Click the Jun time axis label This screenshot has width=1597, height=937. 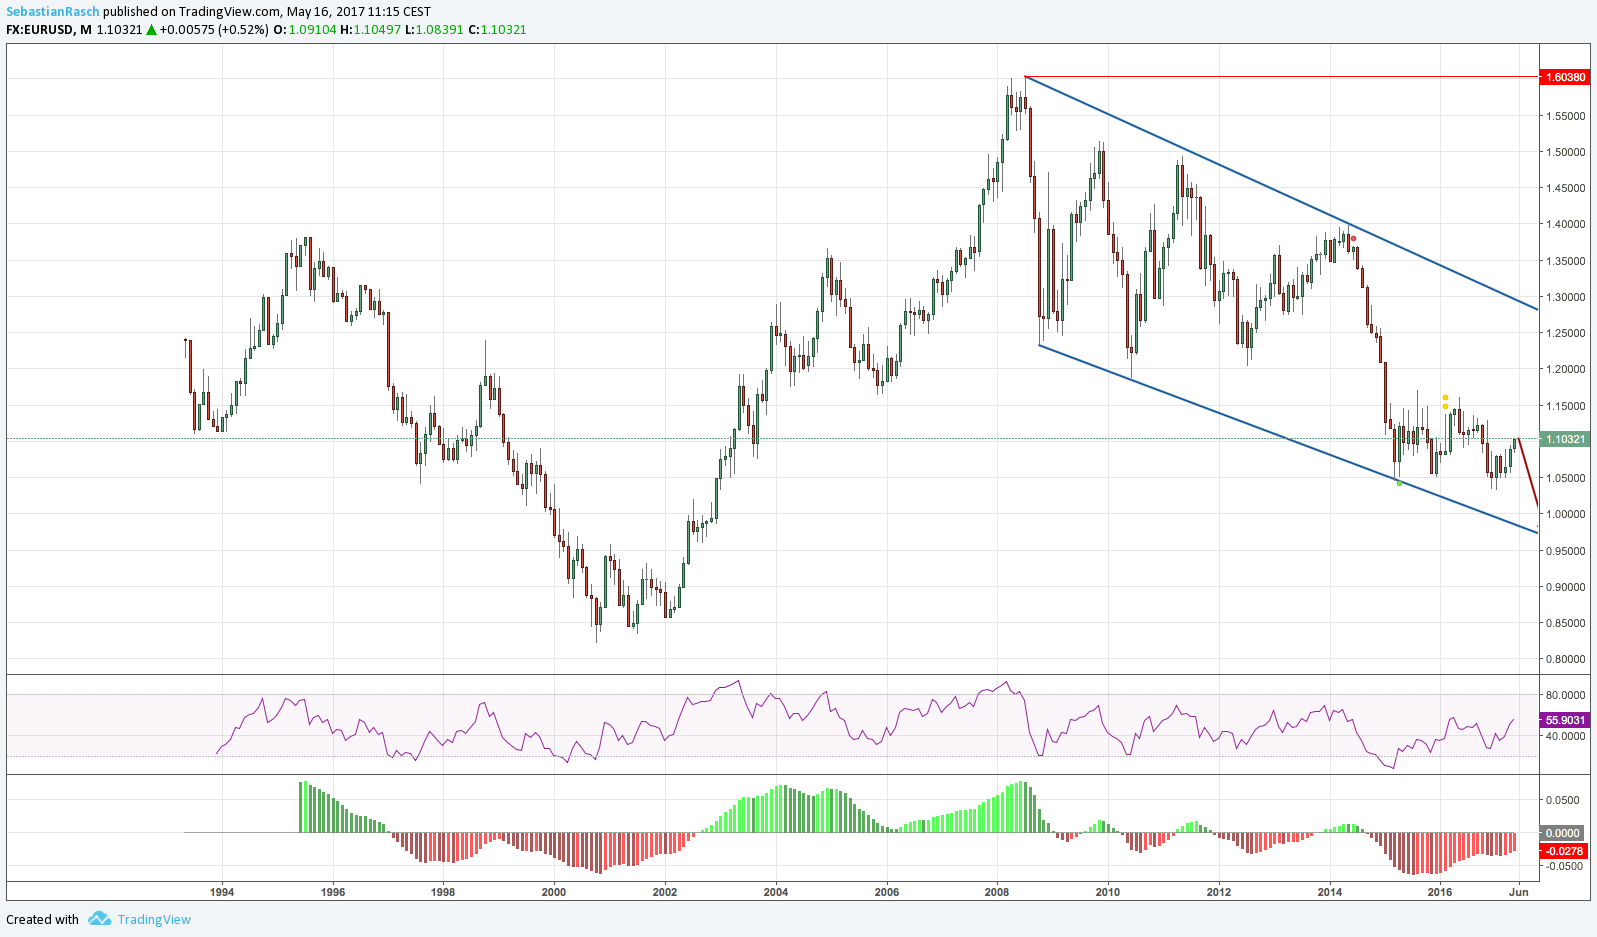click(1518, 892)
